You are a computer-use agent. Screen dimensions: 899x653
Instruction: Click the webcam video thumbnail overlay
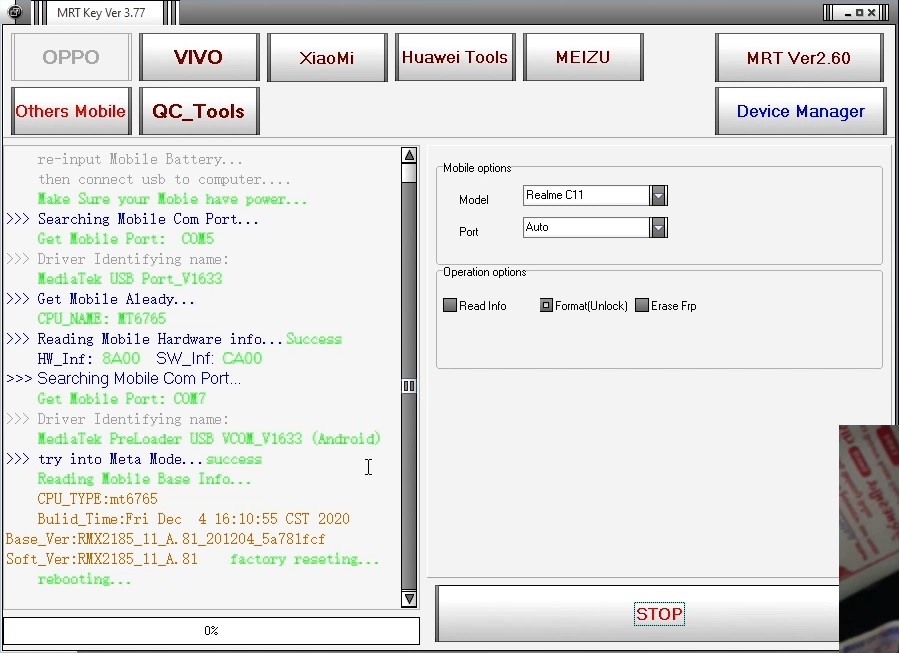pos(869,538)
